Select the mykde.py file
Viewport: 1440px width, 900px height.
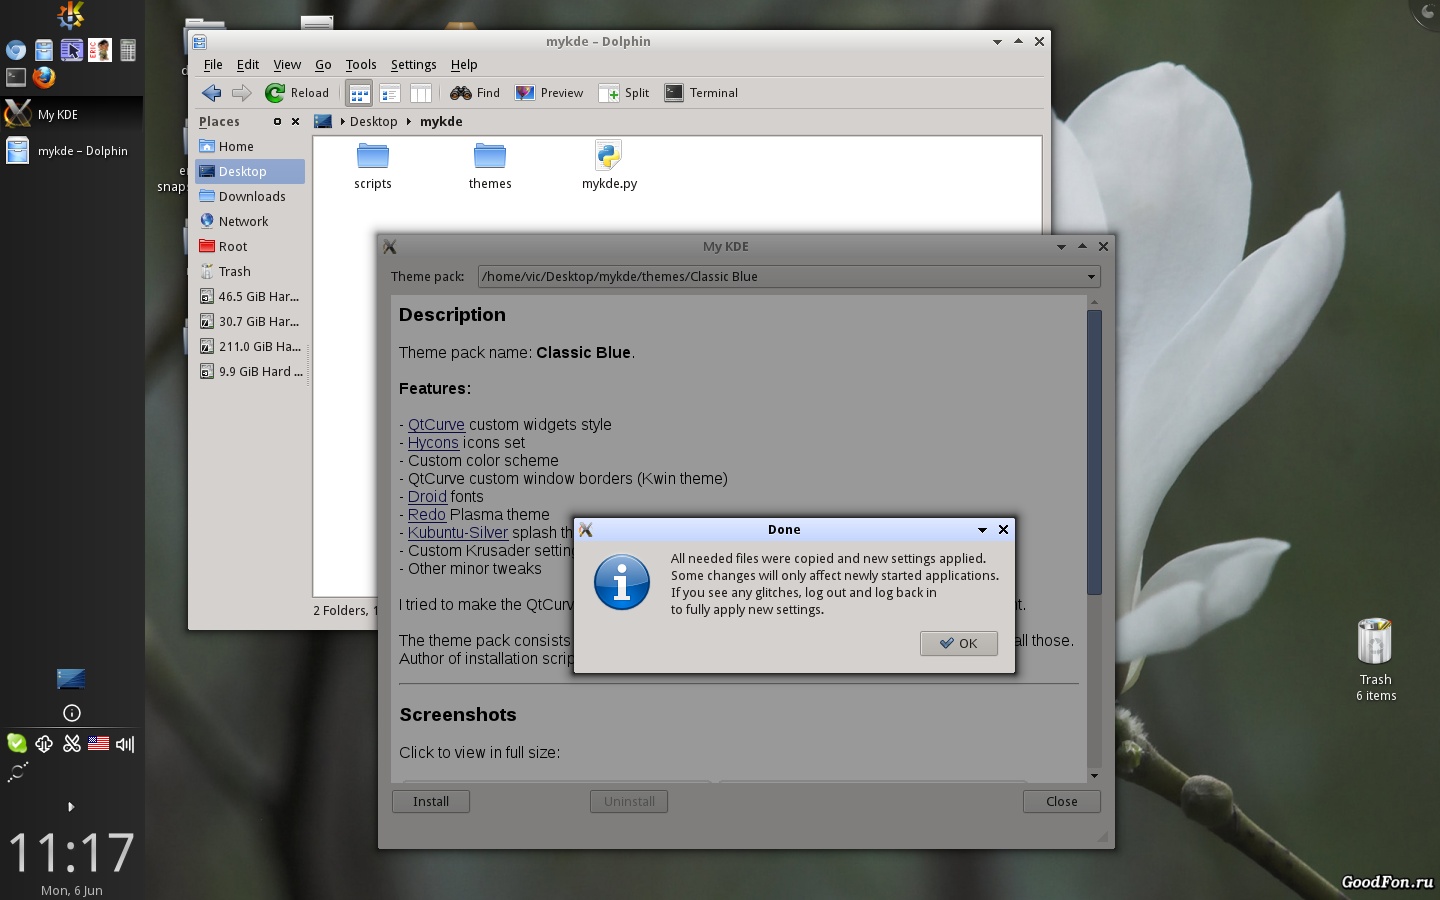pyautogui.click(x=609, y=166)
